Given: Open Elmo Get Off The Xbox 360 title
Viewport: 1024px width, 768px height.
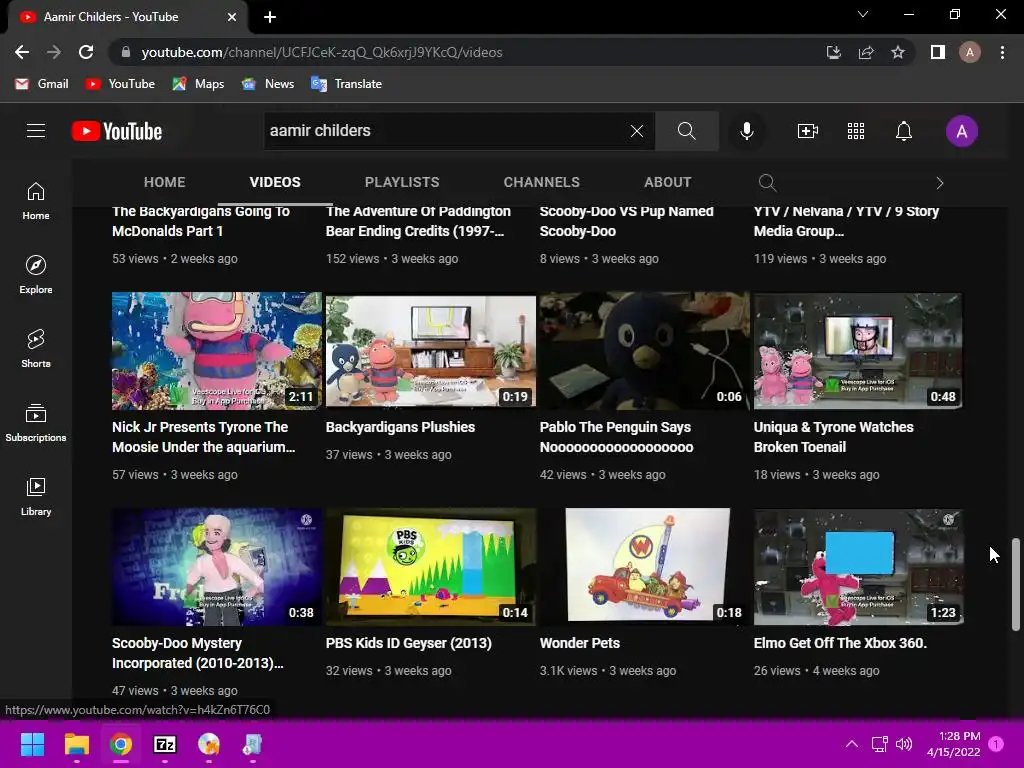Looking at the screenshot, I should 840,643.
